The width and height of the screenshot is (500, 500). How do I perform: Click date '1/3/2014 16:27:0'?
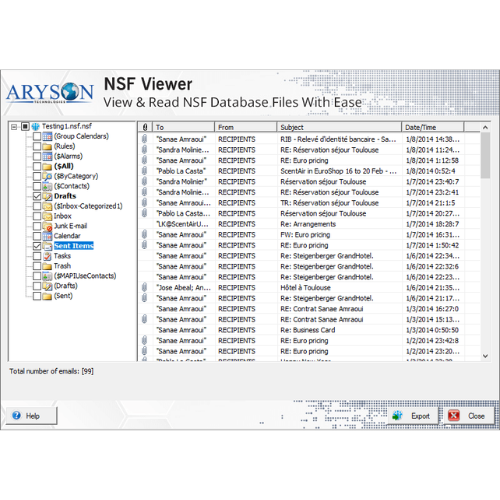tap(432, 309)
